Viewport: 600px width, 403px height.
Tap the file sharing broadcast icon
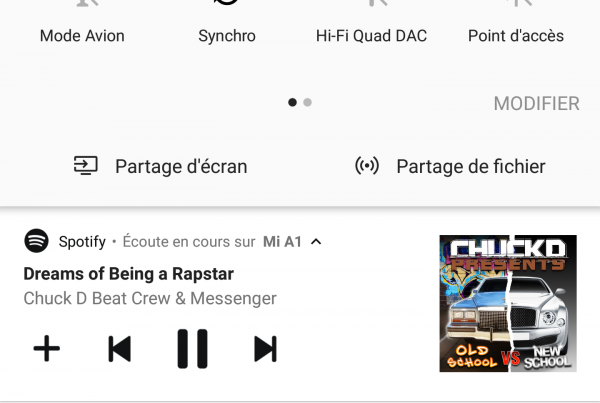(x=367, y=165)
